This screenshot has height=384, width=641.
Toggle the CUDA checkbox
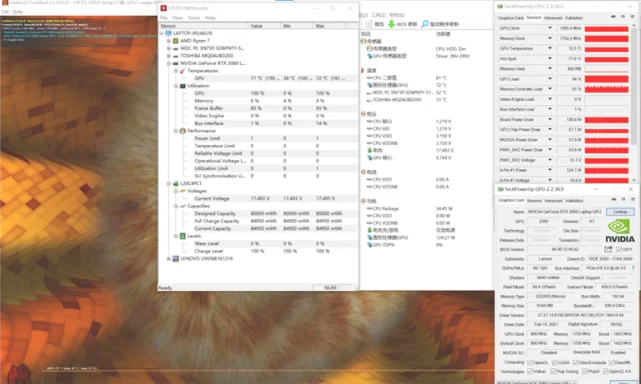pyautogui.click(x=554, y=363)
